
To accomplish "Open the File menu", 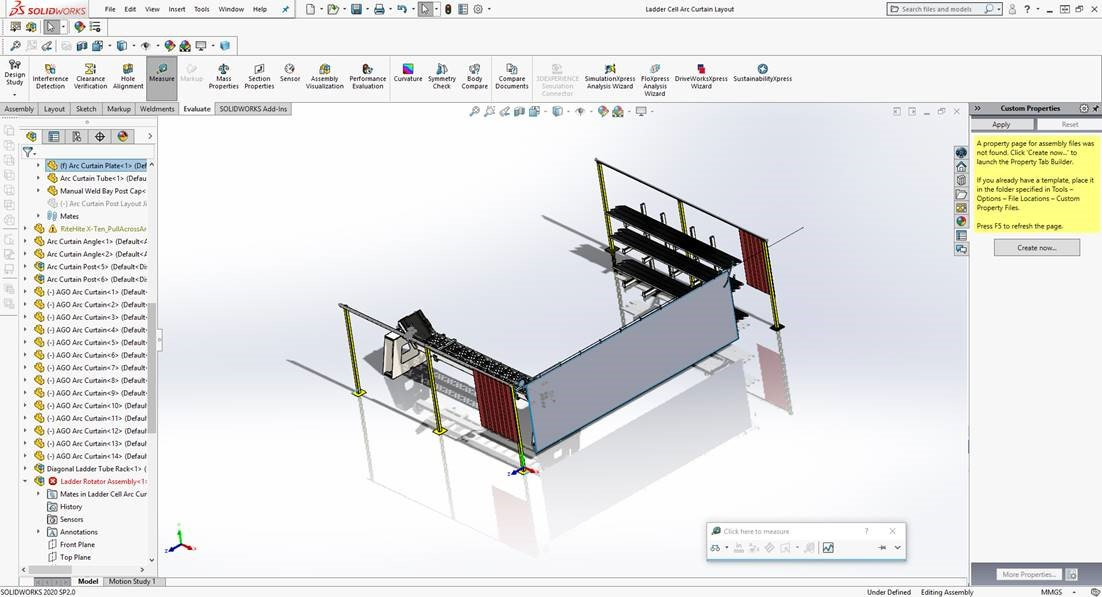I will click(x=110, y=9).
